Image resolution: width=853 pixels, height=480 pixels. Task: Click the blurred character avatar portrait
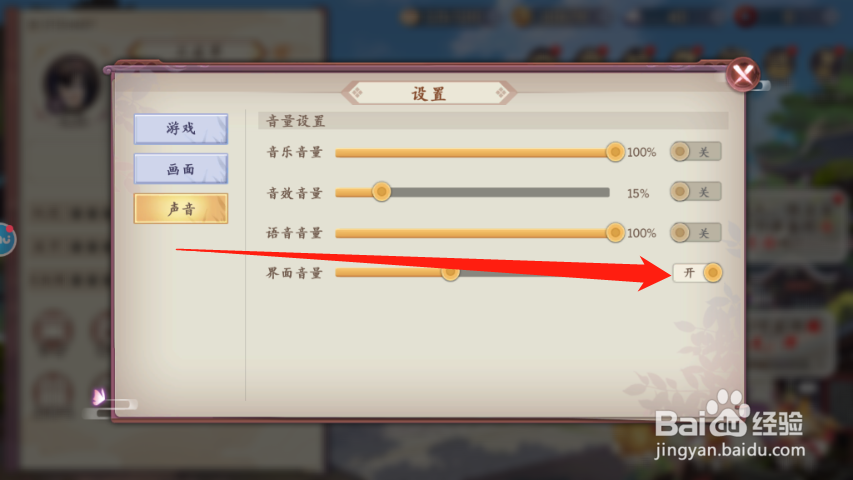coord(71,85)
